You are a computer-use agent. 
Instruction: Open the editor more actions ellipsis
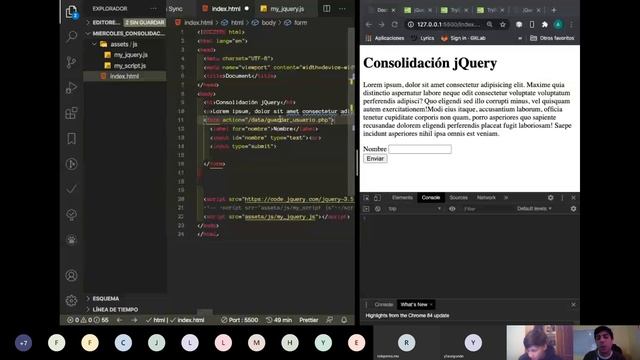click(342, 9)
